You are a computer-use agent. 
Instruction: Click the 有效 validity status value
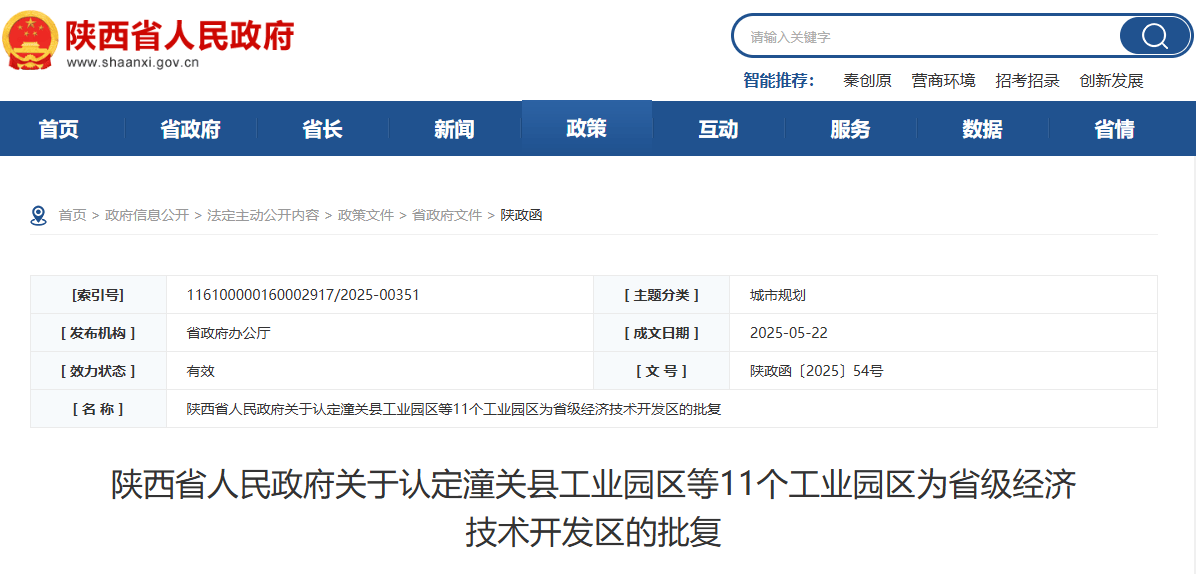201,371
